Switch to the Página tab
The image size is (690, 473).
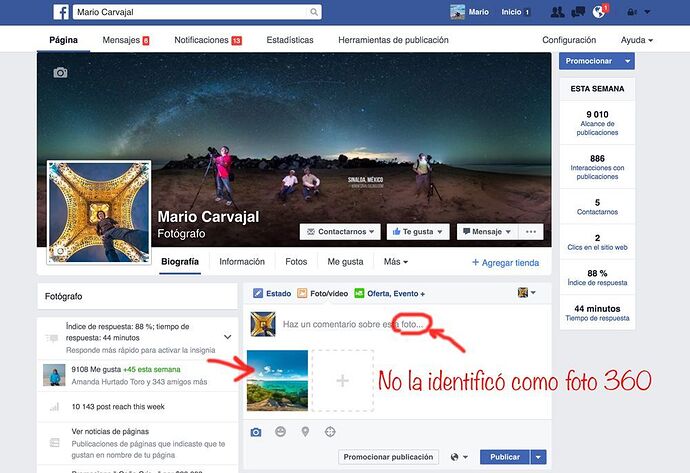pyautogui.click(x=63, y=40)
